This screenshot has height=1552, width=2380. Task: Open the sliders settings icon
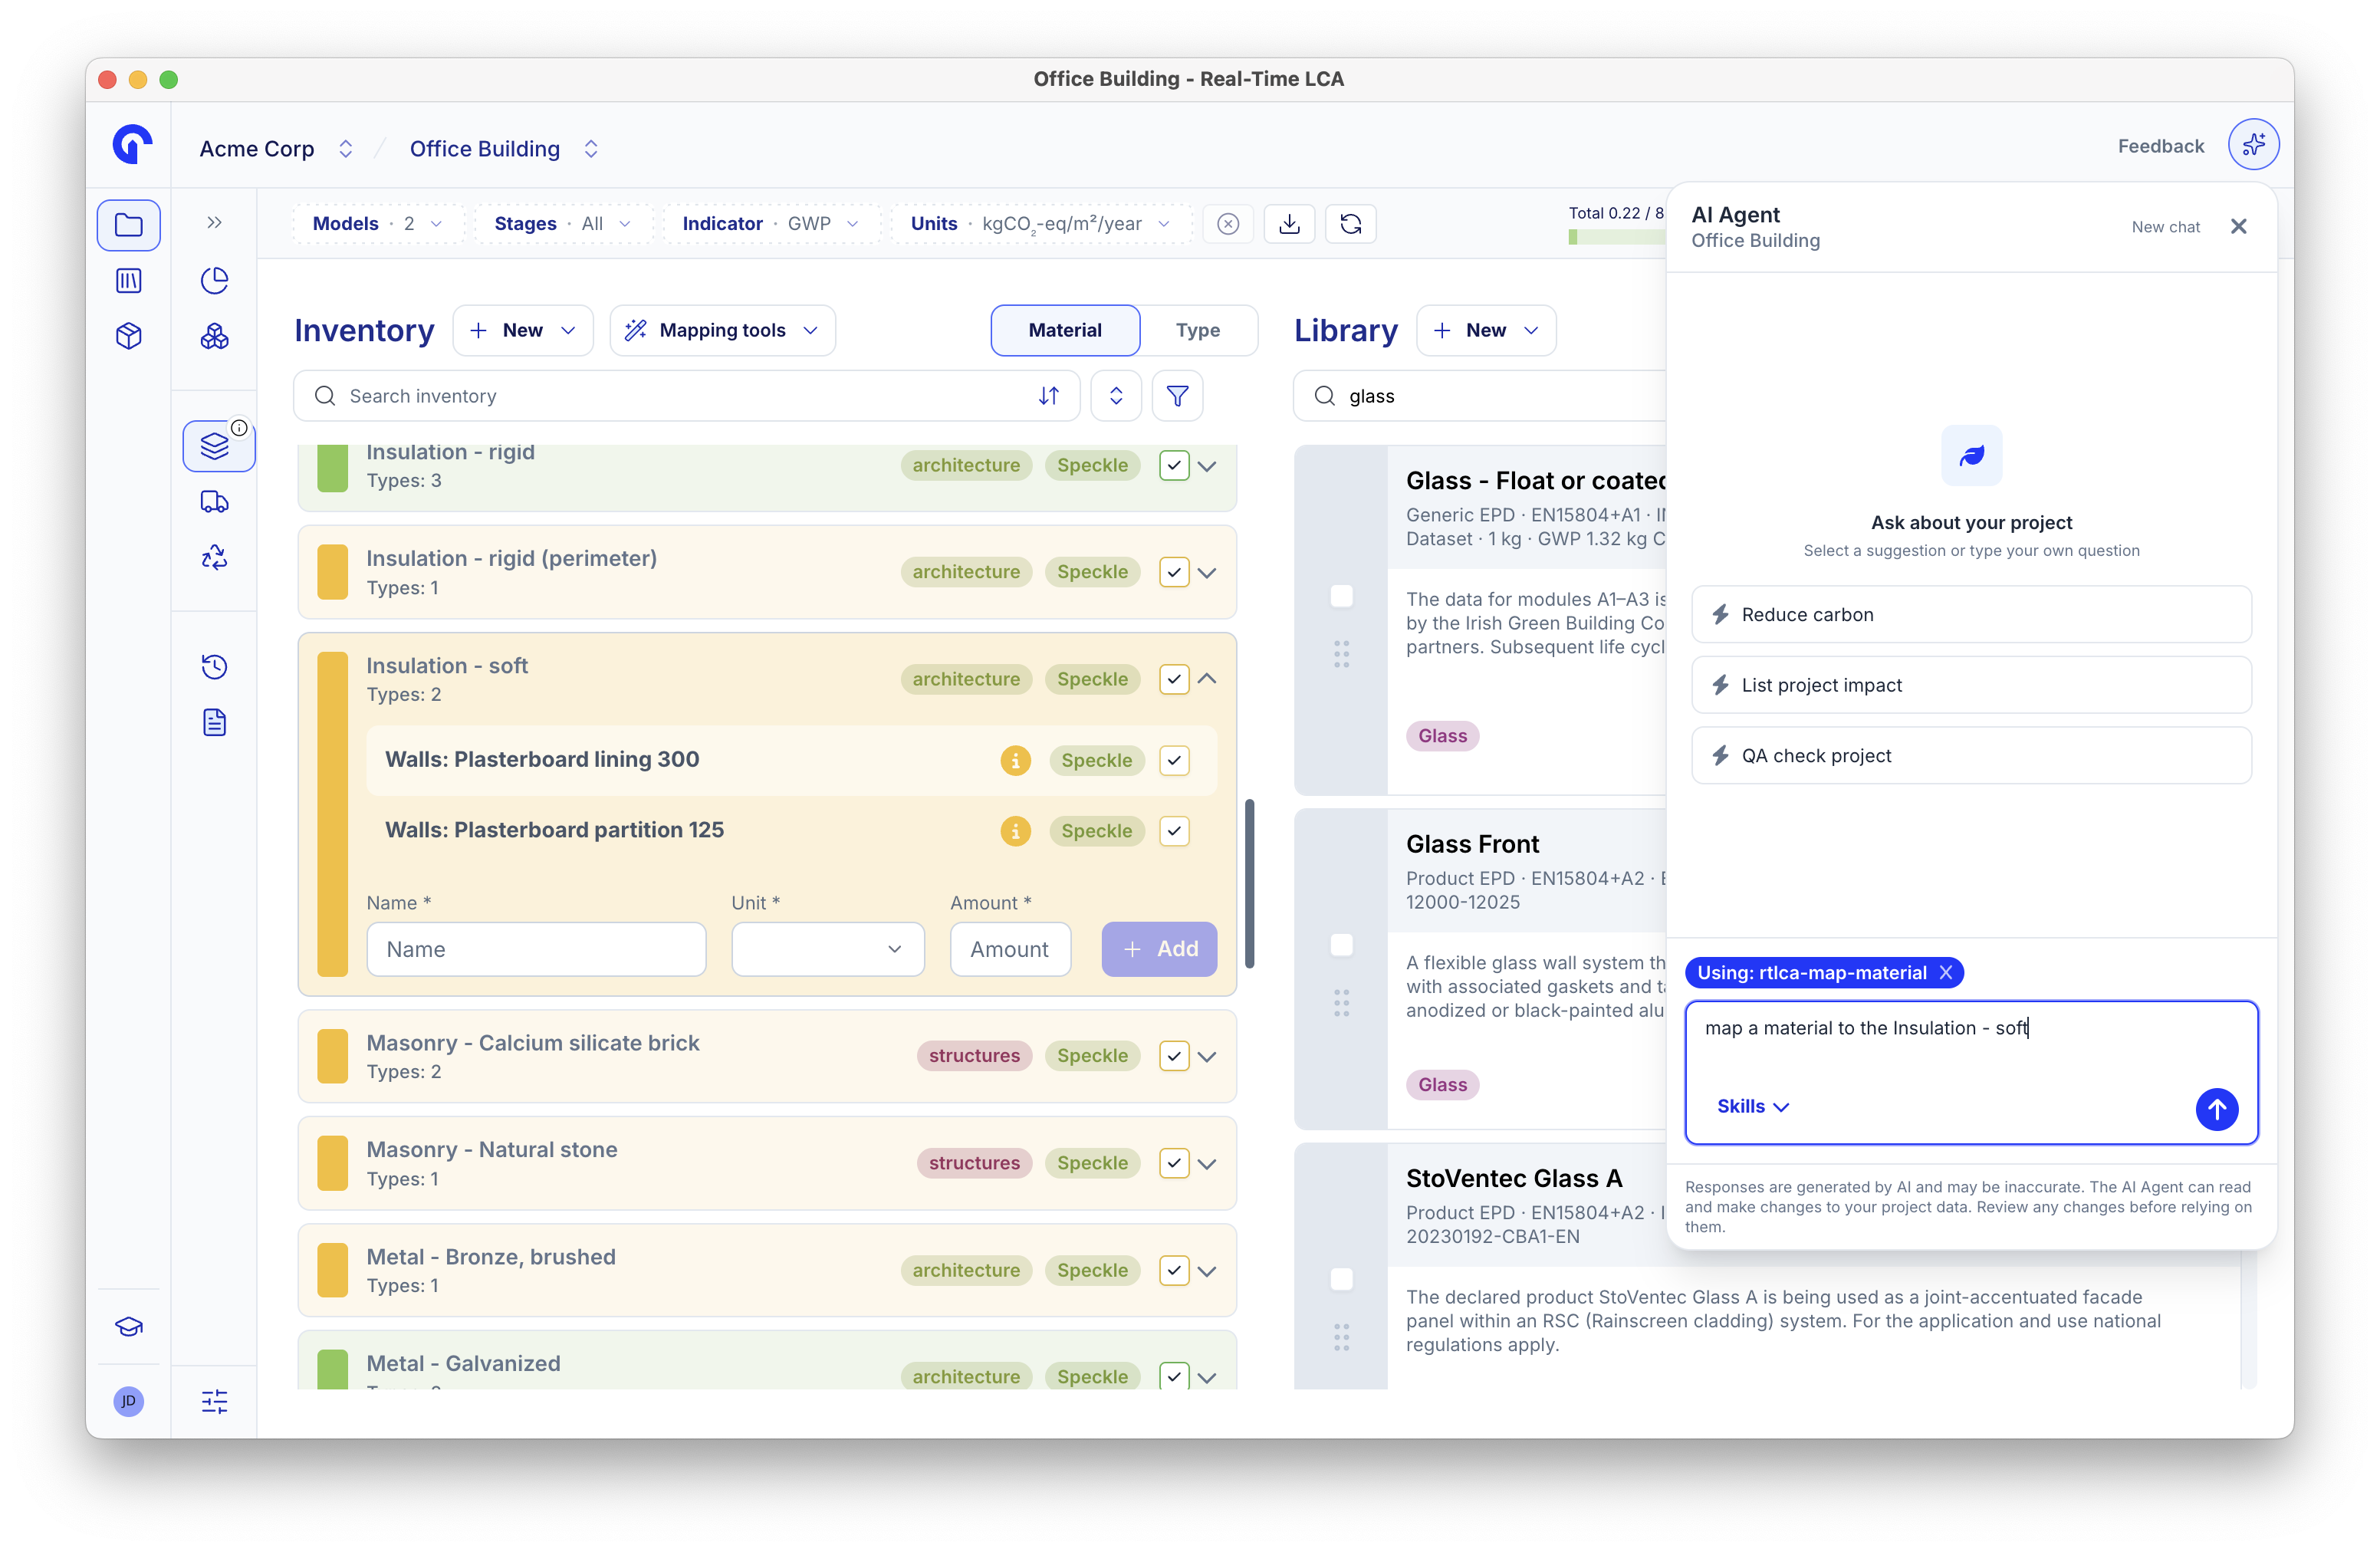coord(214,1401)
